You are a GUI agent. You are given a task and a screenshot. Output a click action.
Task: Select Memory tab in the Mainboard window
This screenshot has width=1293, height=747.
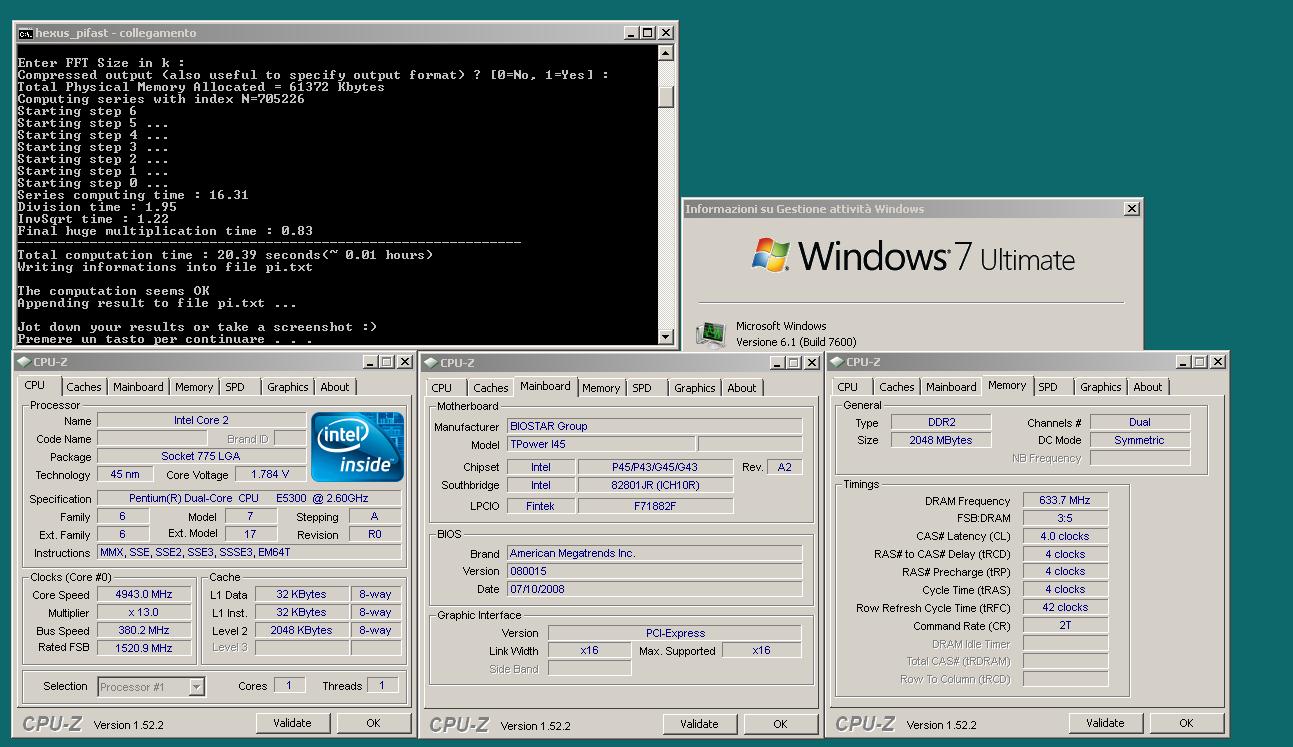coord(601,388)
